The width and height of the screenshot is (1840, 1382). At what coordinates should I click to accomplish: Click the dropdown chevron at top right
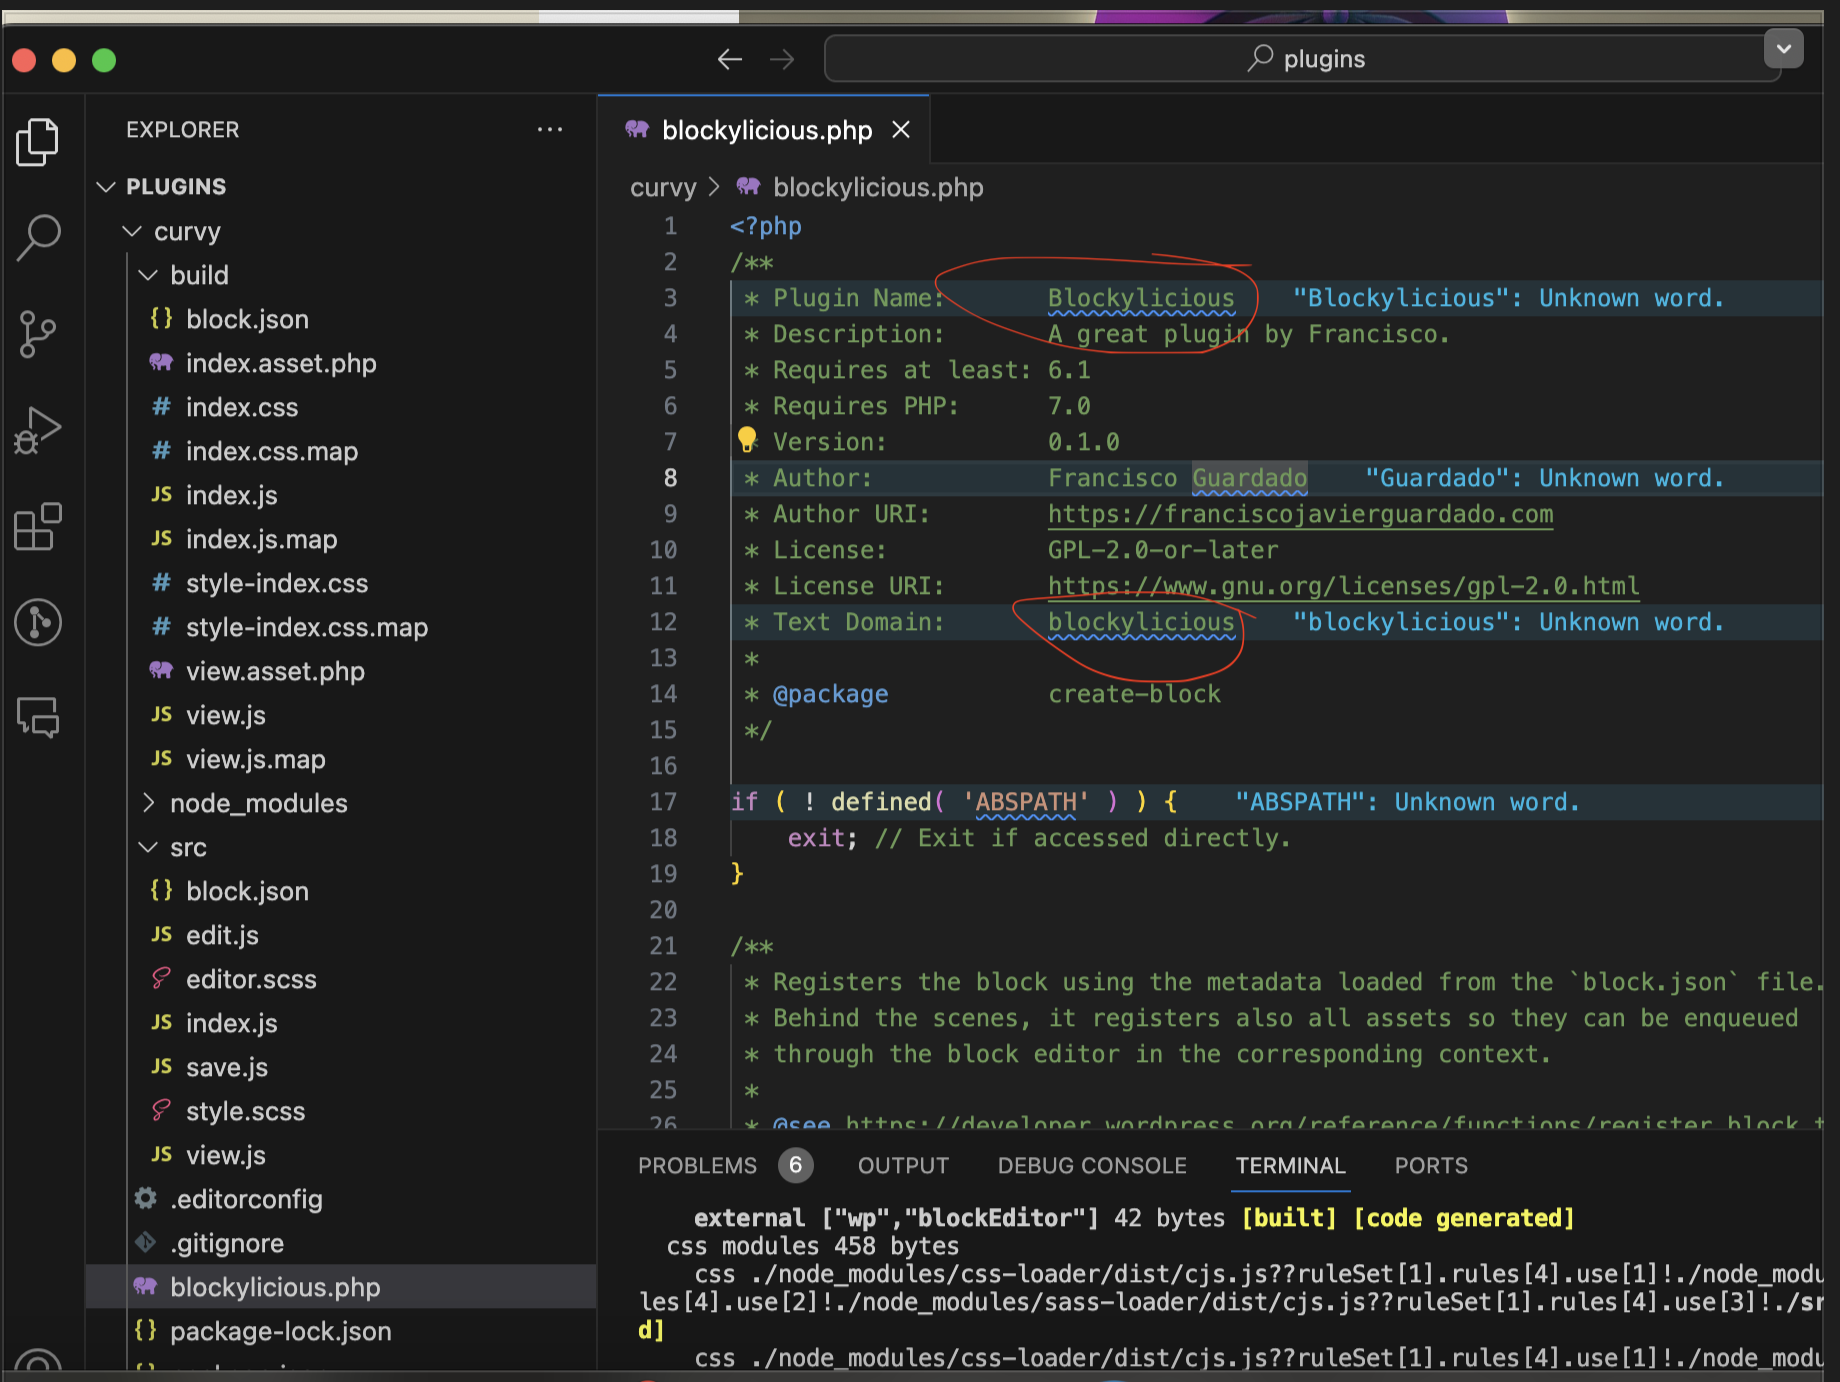click(x=1783, y=48)
